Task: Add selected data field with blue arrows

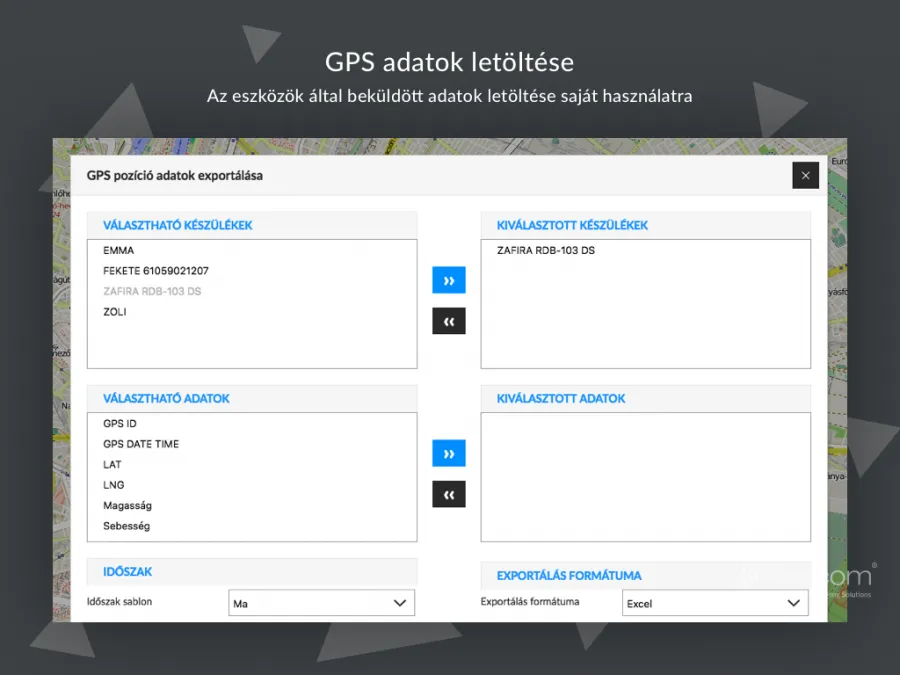Action: point(449,453)
